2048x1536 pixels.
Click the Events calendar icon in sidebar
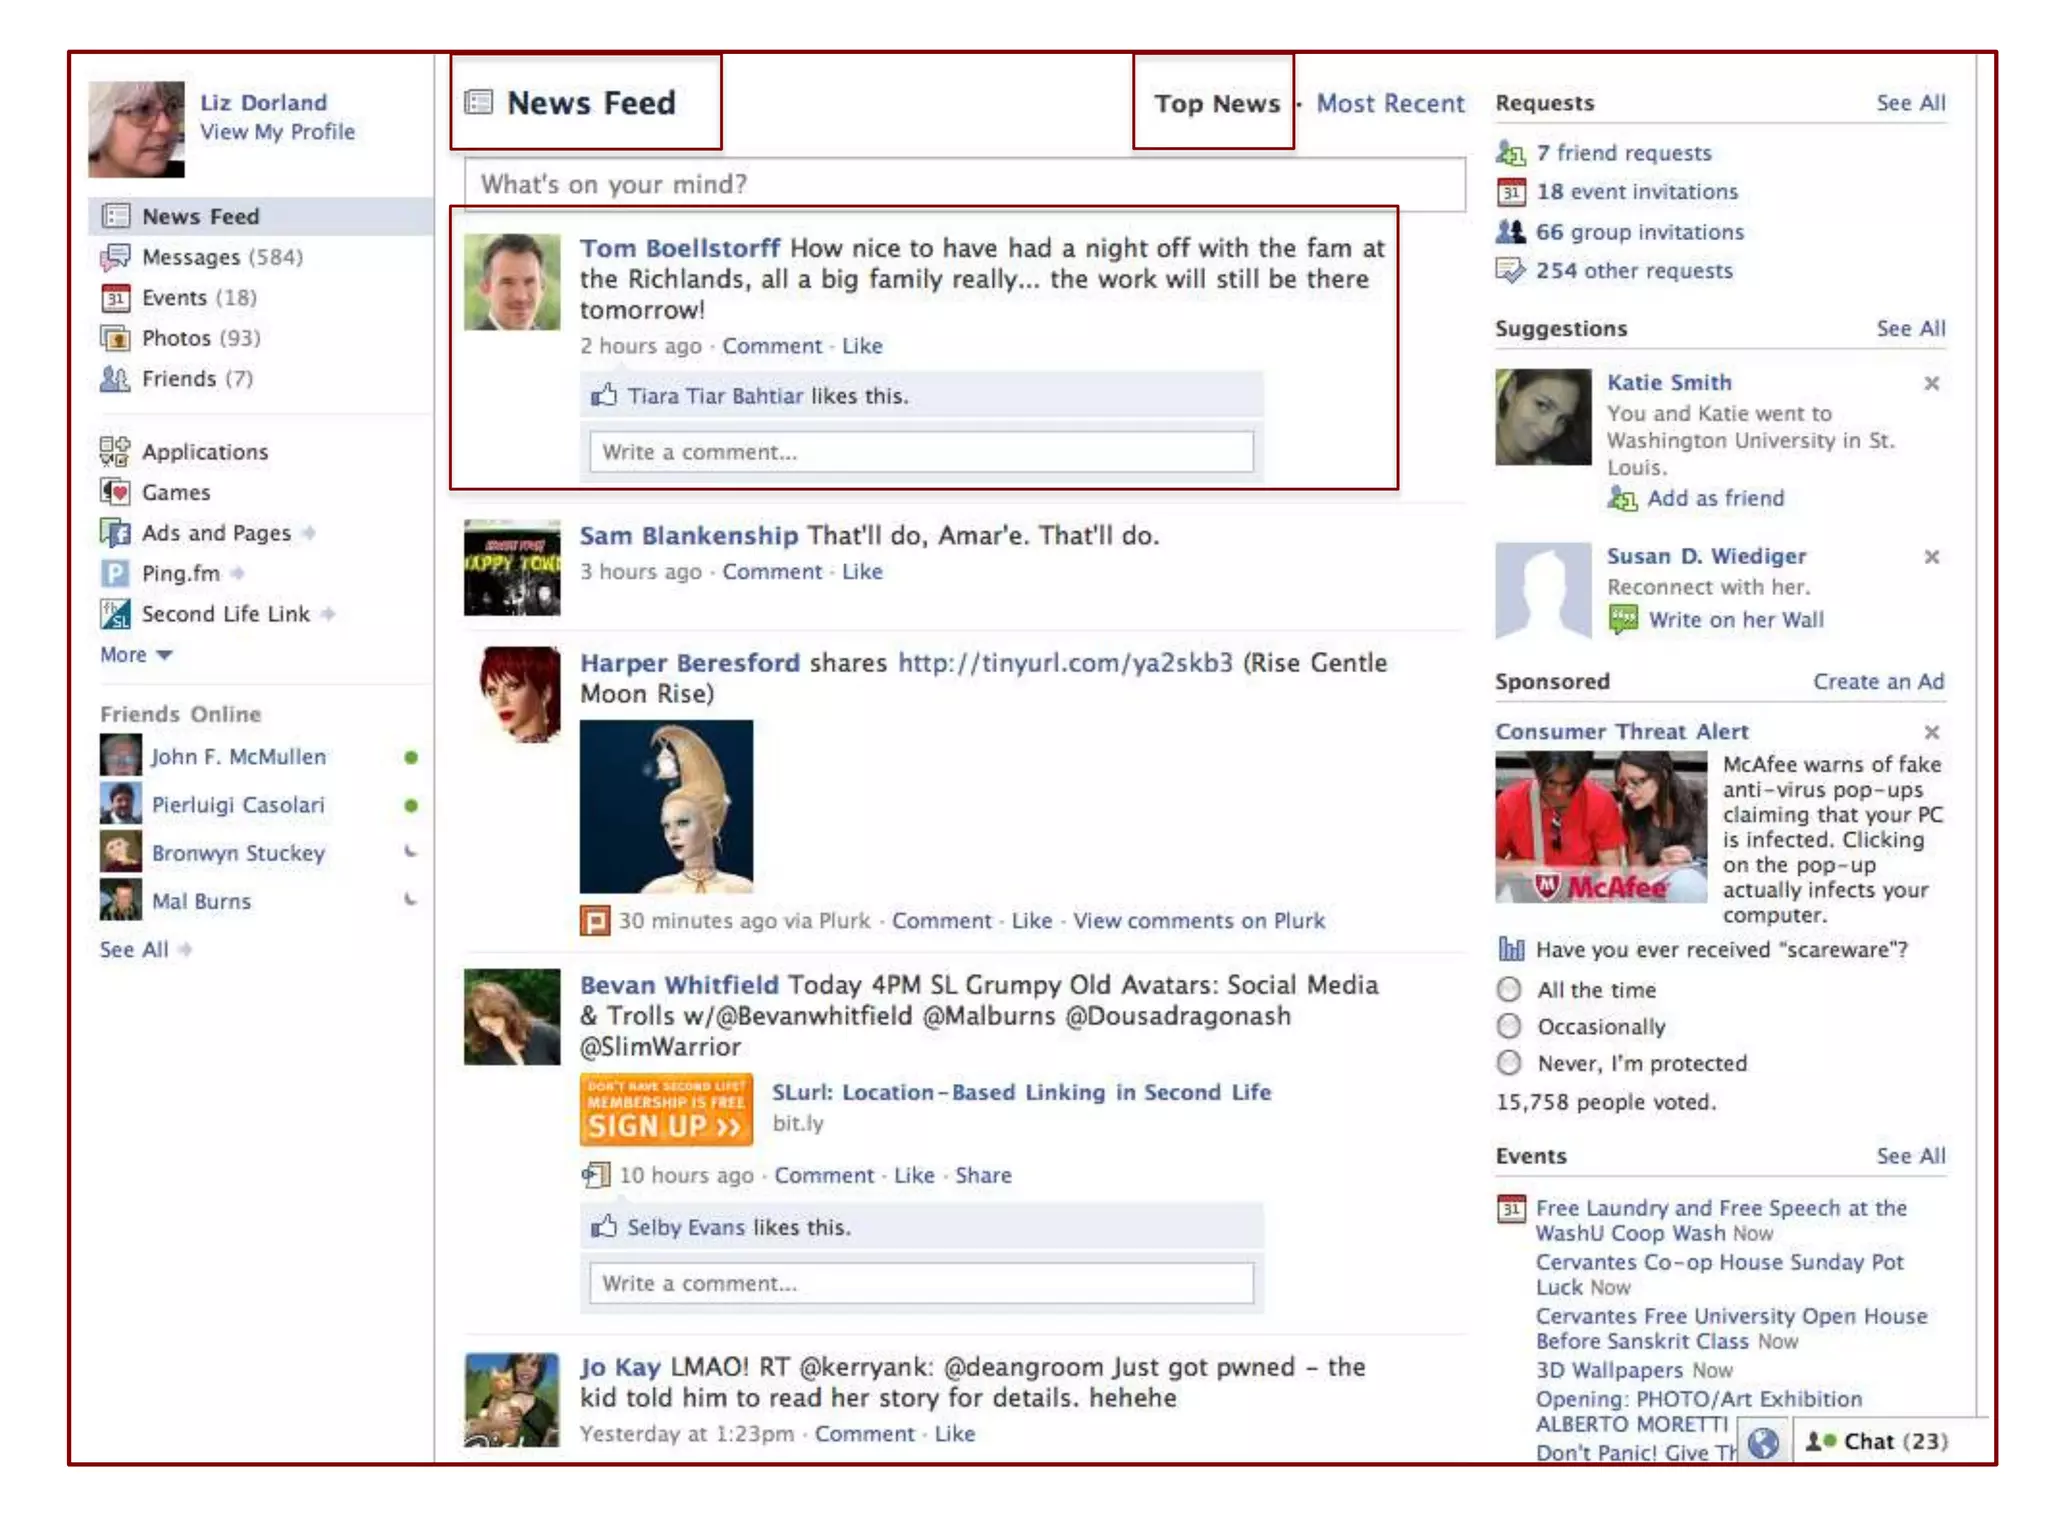115,298
